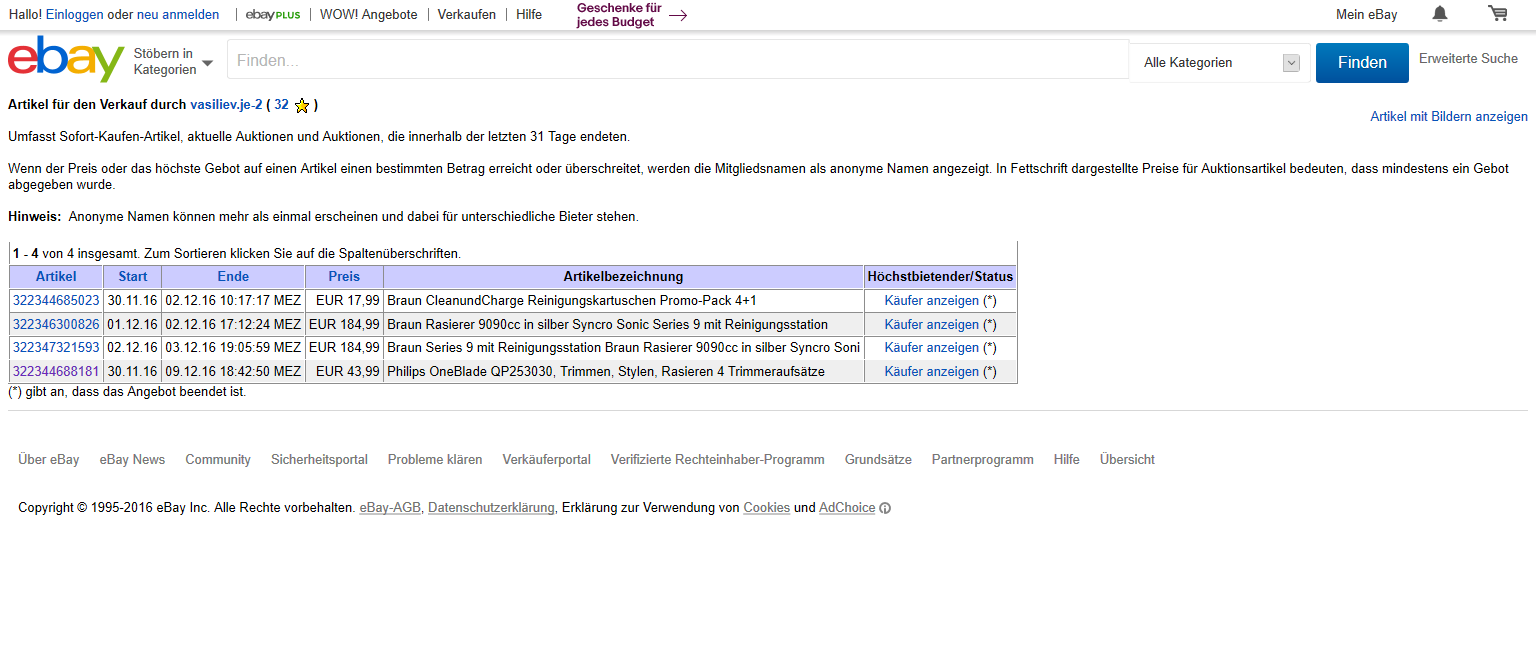Open the eBay Plus logo link

click(273, 14)
